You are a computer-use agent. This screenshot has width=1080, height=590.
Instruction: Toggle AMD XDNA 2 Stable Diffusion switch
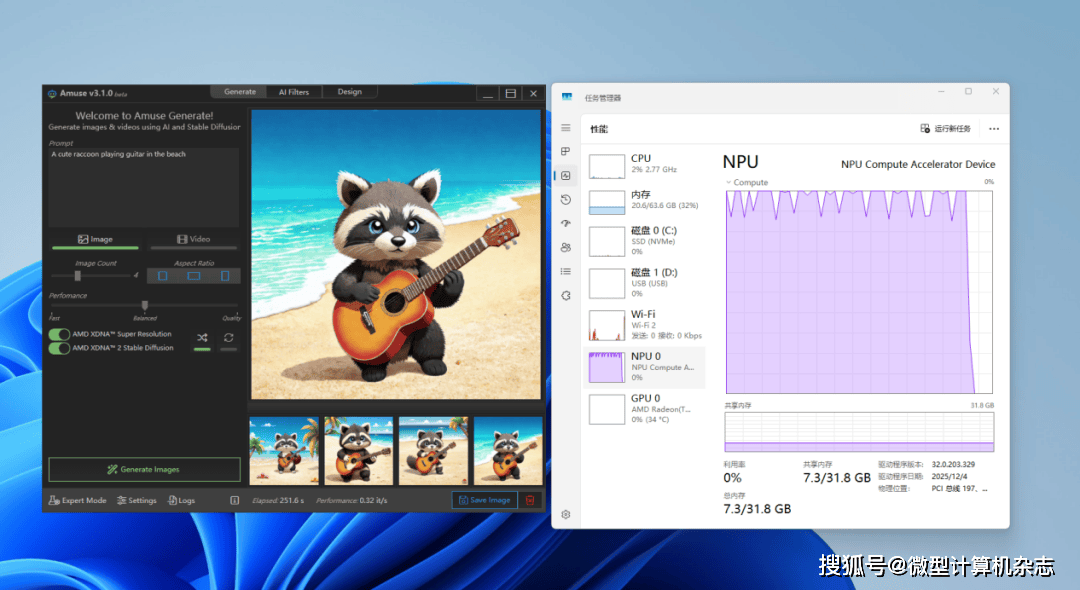tap(59, 348)
